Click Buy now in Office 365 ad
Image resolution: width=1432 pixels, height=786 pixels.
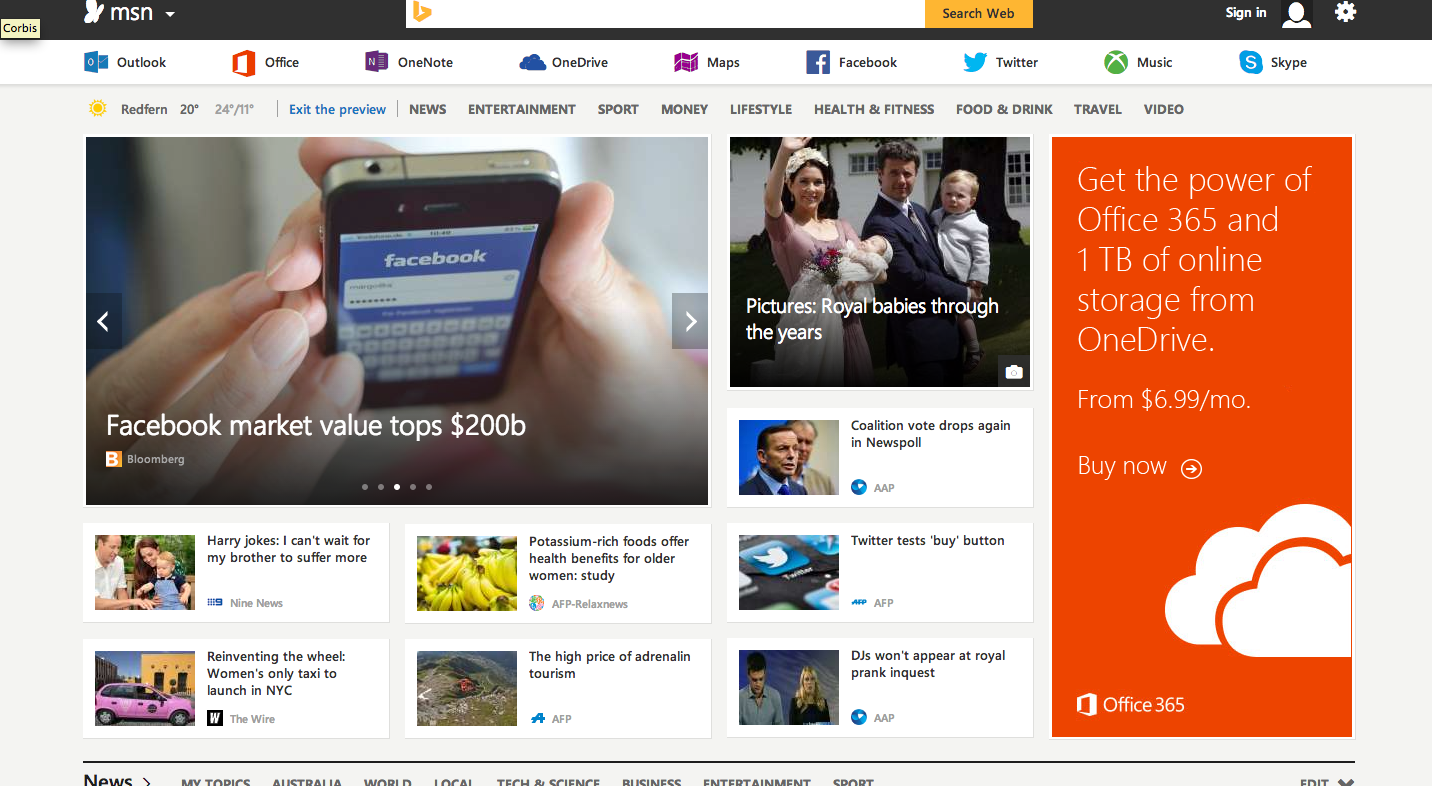(1139, 467)
